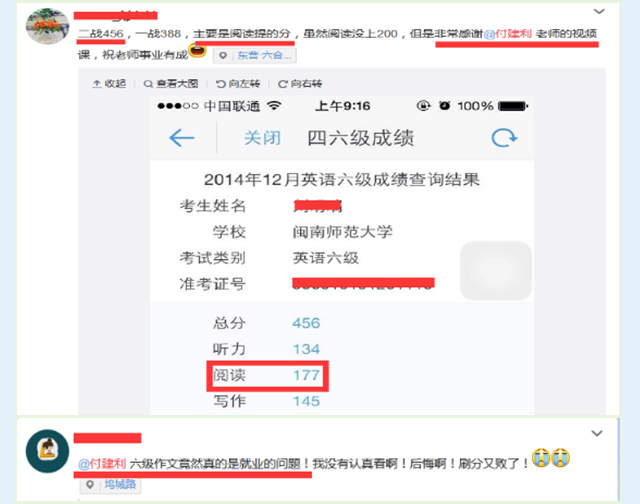This screenshot has width=640, height=504.
Task: Expand the first post's chevron menu
Action: pos(599,11)
